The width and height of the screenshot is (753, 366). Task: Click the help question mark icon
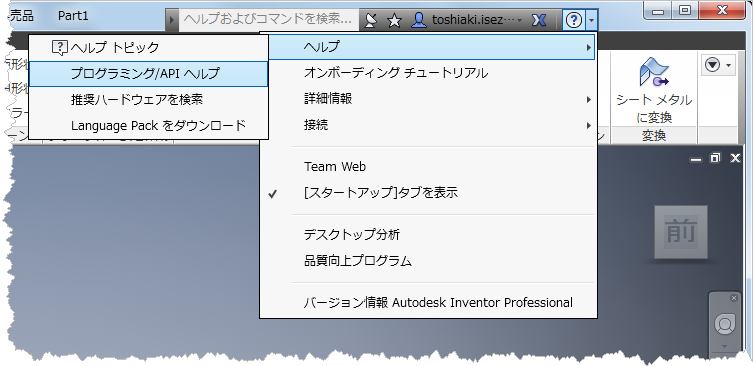574,20
